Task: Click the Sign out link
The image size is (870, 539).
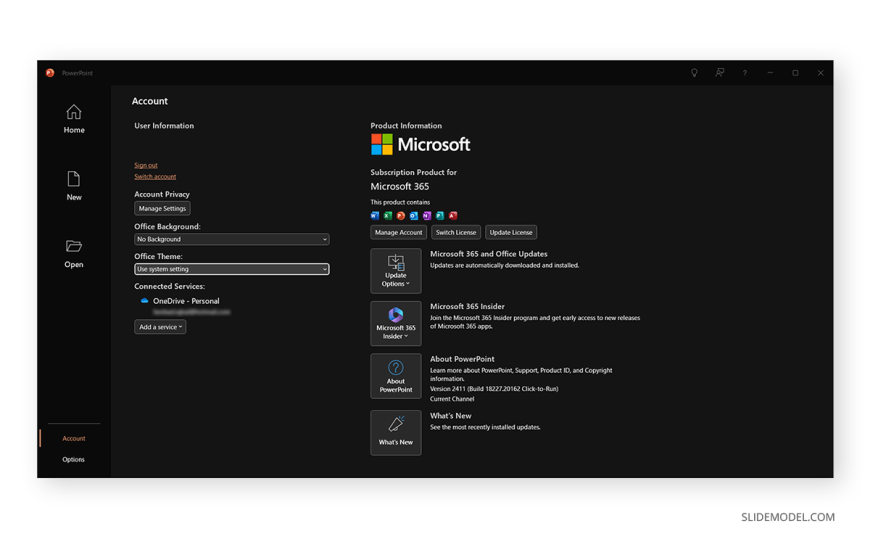Action: coord(146,165)
